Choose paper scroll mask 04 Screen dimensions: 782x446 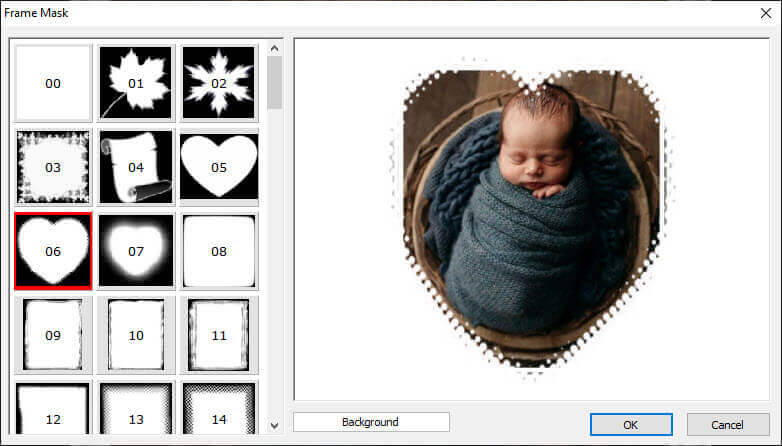(x=136, y=167)
